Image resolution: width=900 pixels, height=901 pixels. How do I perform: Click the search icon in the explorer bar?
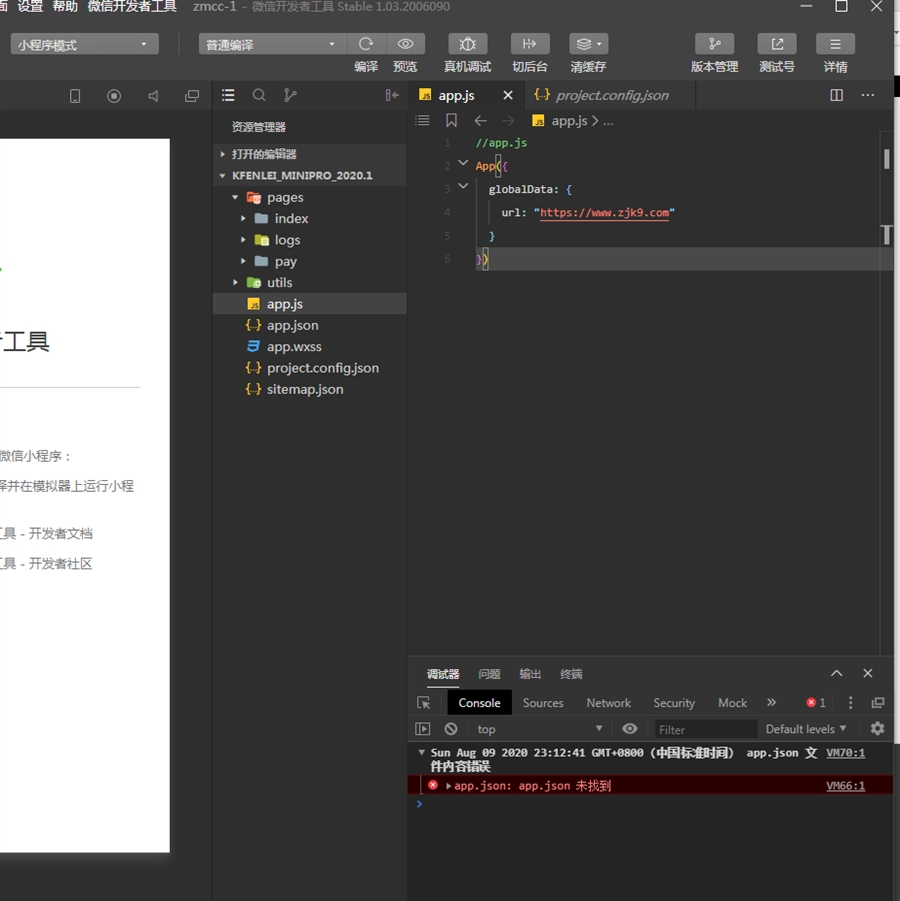pyautogui.click(x=259, y=95)
